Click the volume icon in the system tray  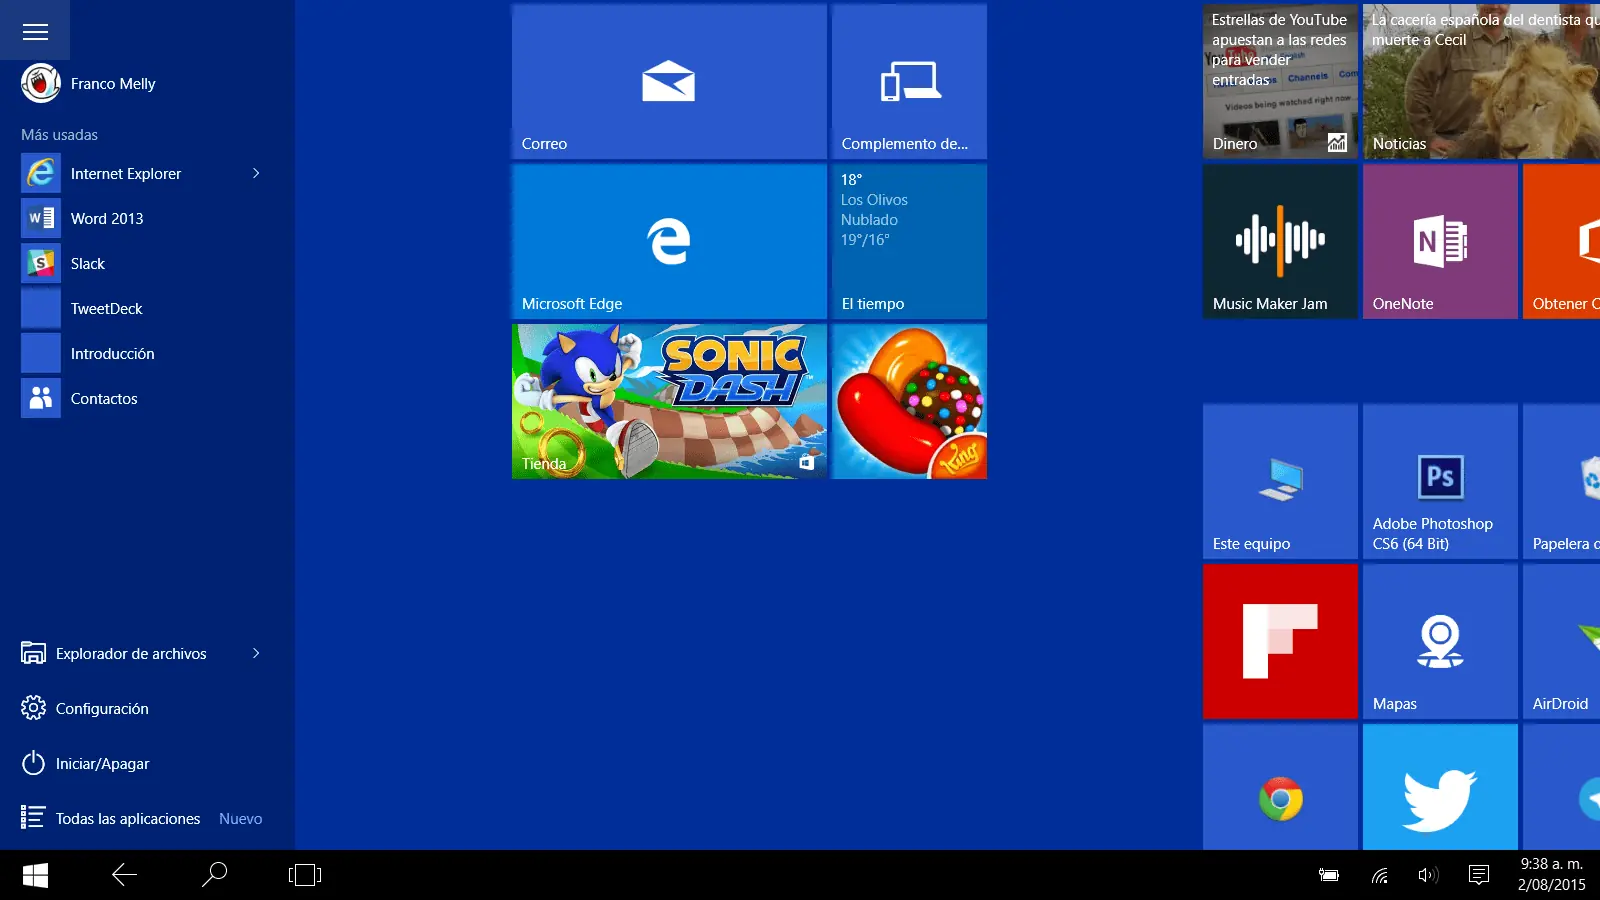tap(1428, 875)
